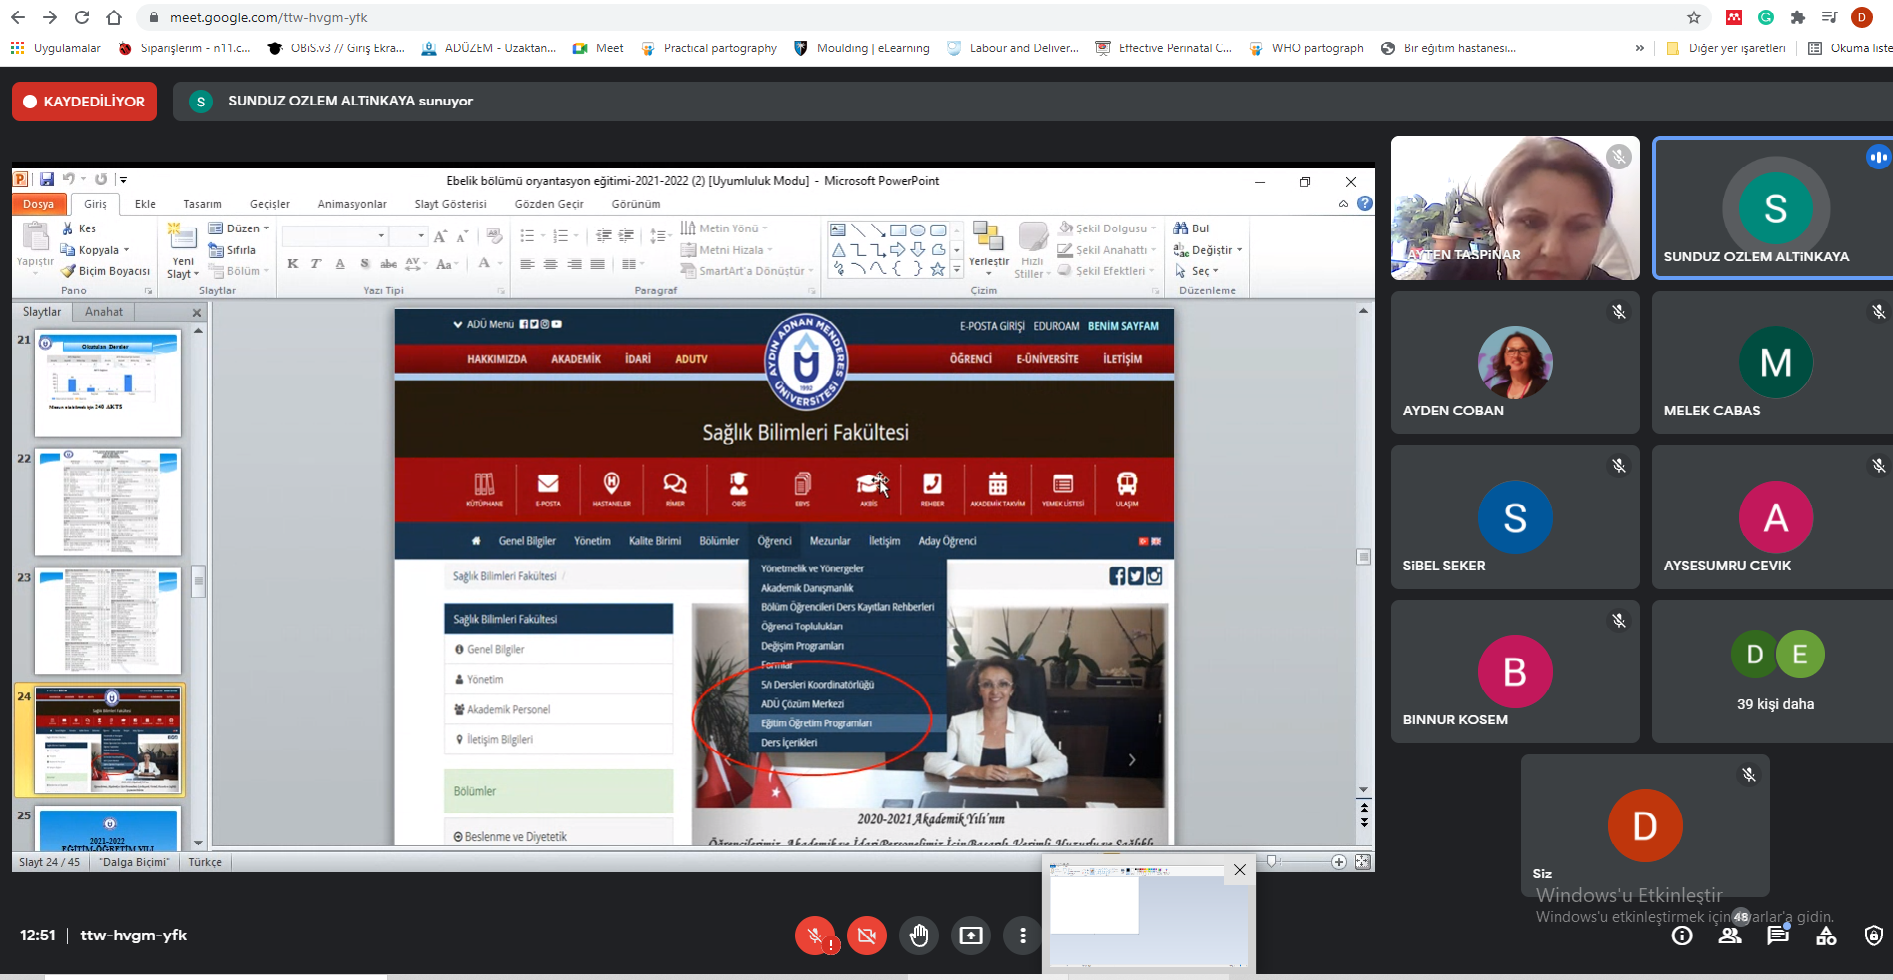Expand the hidden bookmarks chevron

point(1640,48)
